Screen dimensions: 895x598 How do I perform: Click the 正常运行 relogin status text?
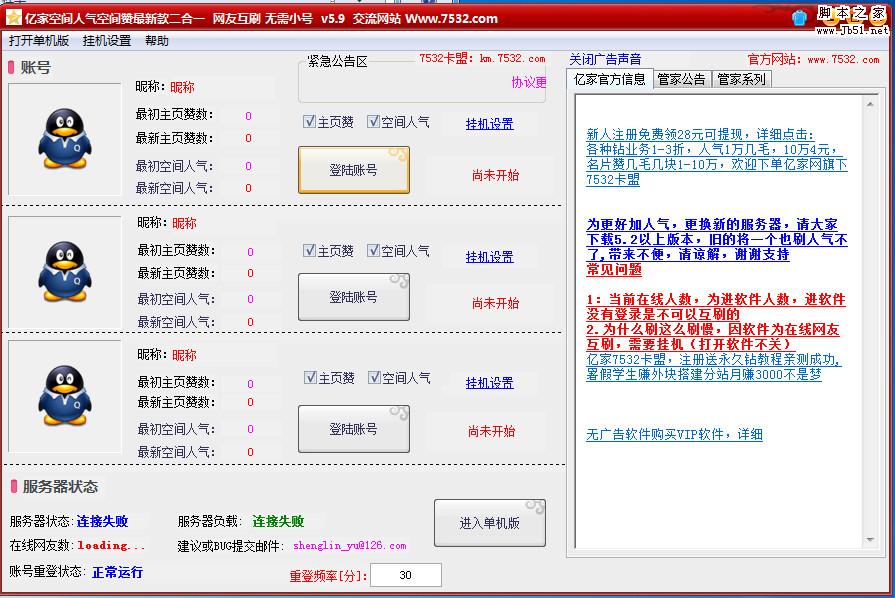coord(118,572)
